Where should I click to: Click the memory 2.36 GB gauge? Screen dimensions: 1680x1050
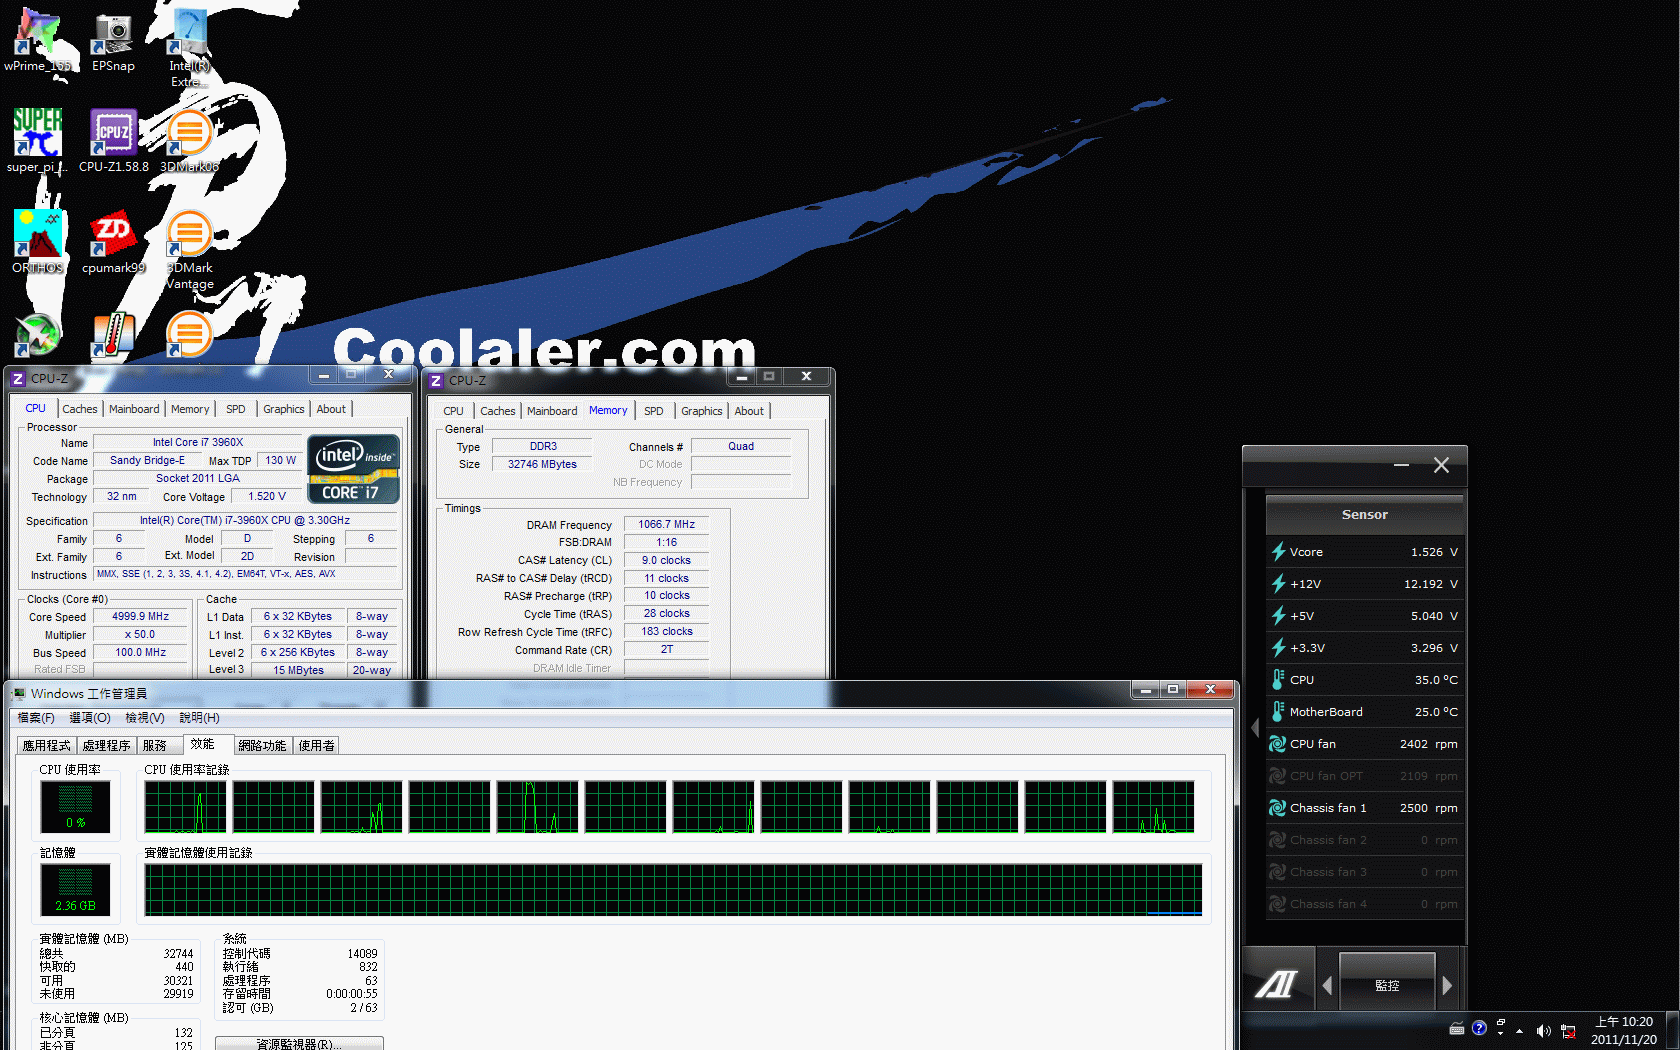pyautogui.click(x=75, y=889)
